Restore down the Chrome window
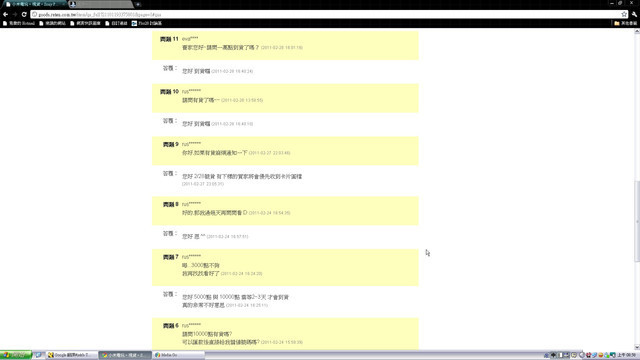This screenshot has height=360, width=640. click(x=620, y=3)
